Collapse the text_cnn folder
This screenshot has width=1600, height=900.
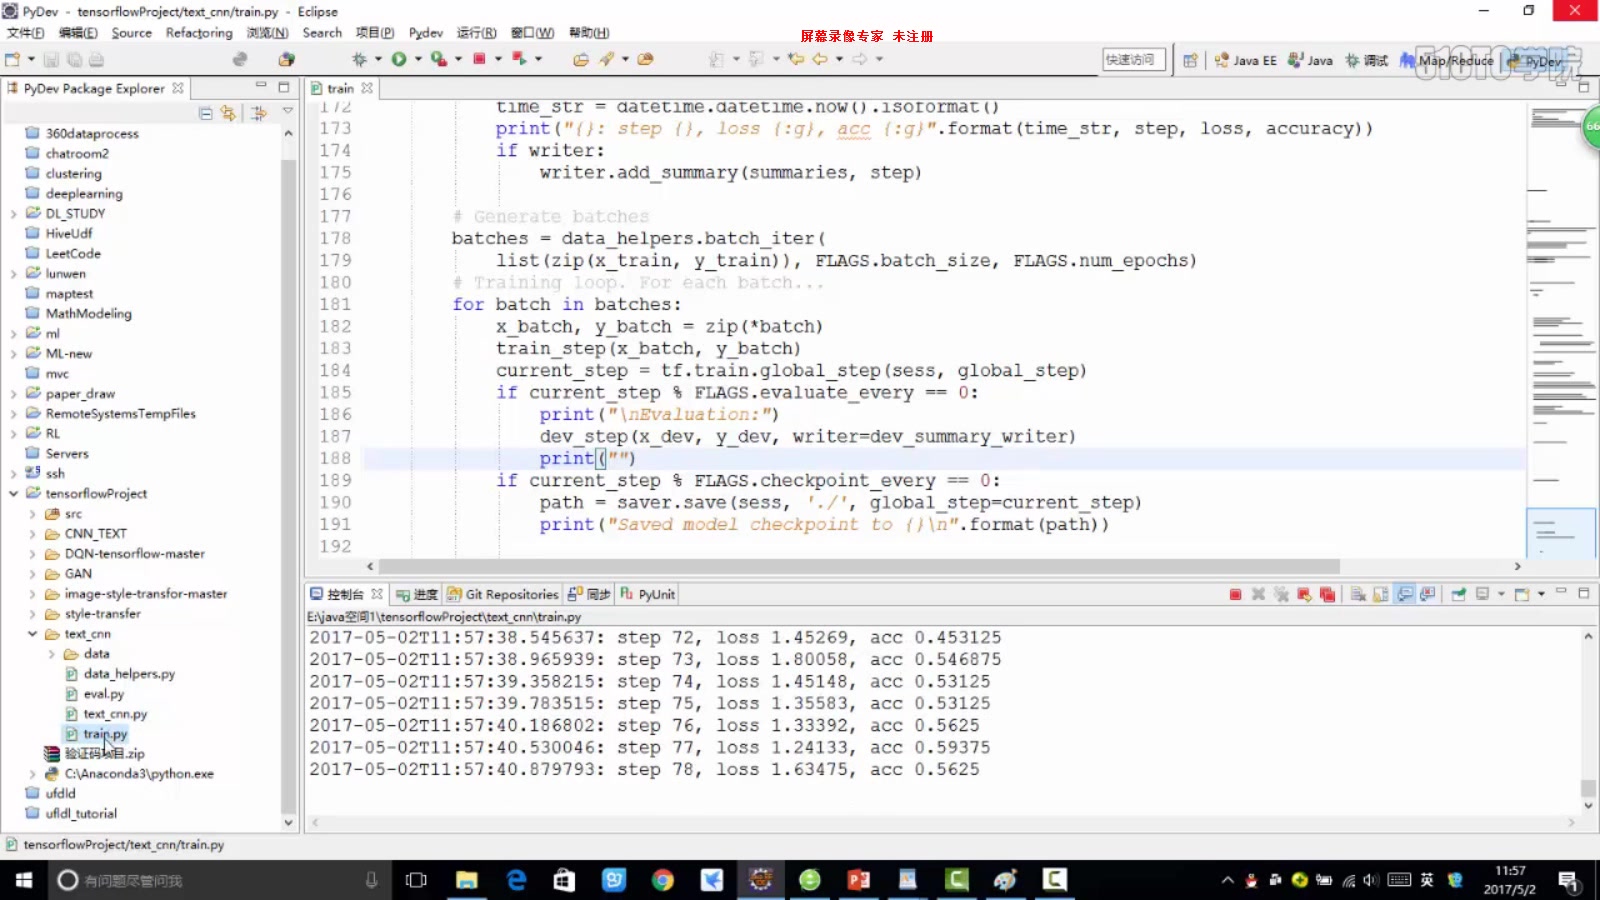32,633
